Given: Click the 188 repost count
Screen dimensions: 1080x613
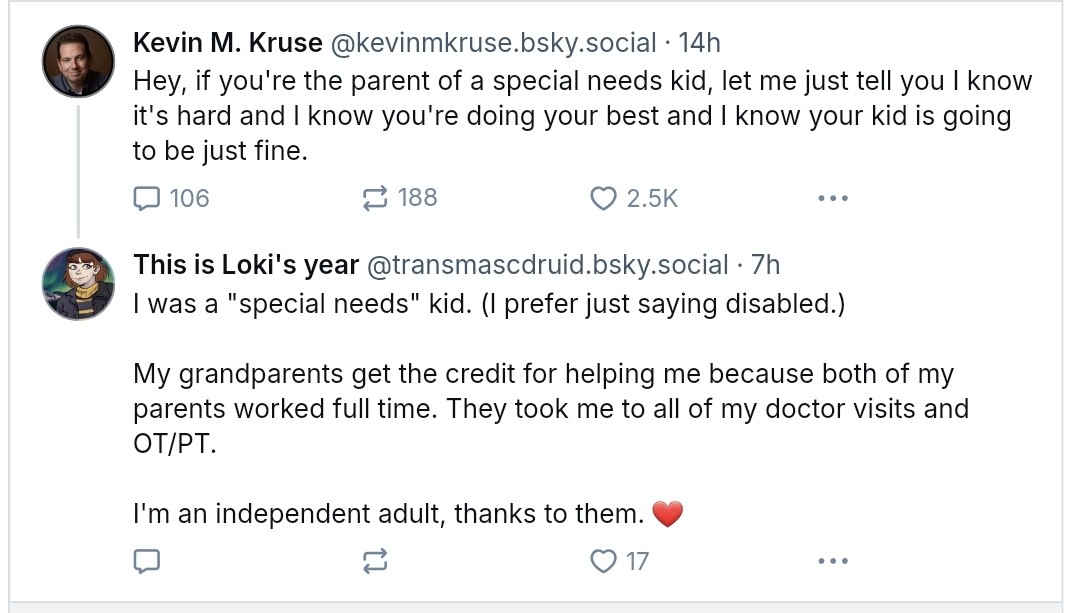Looking at the screenshot, I should tap(418, 198).
